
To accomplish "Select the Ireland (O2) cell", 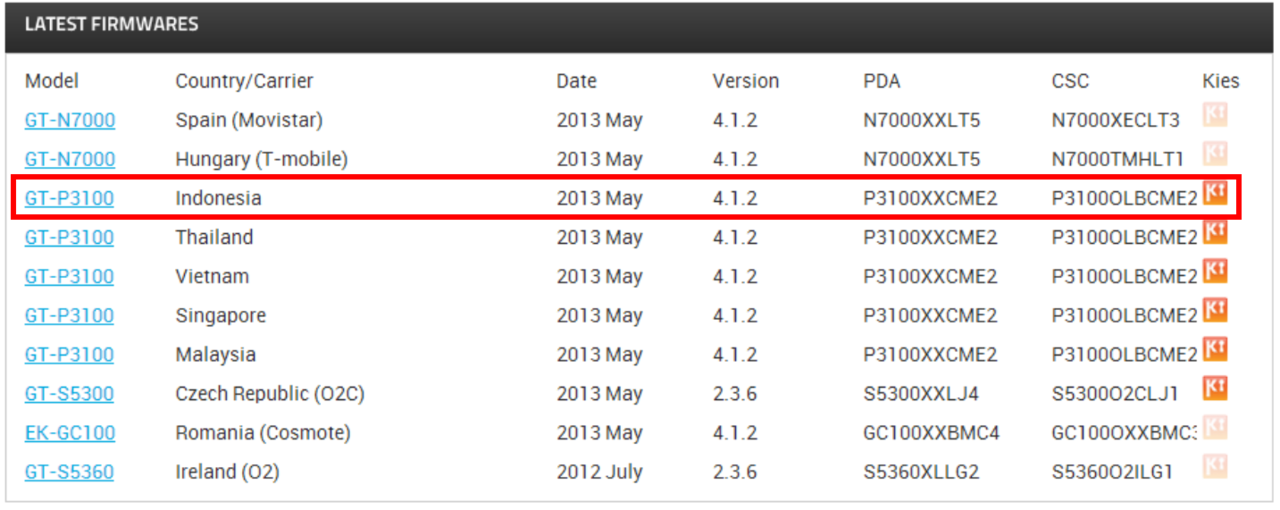I will pos(227,472).
